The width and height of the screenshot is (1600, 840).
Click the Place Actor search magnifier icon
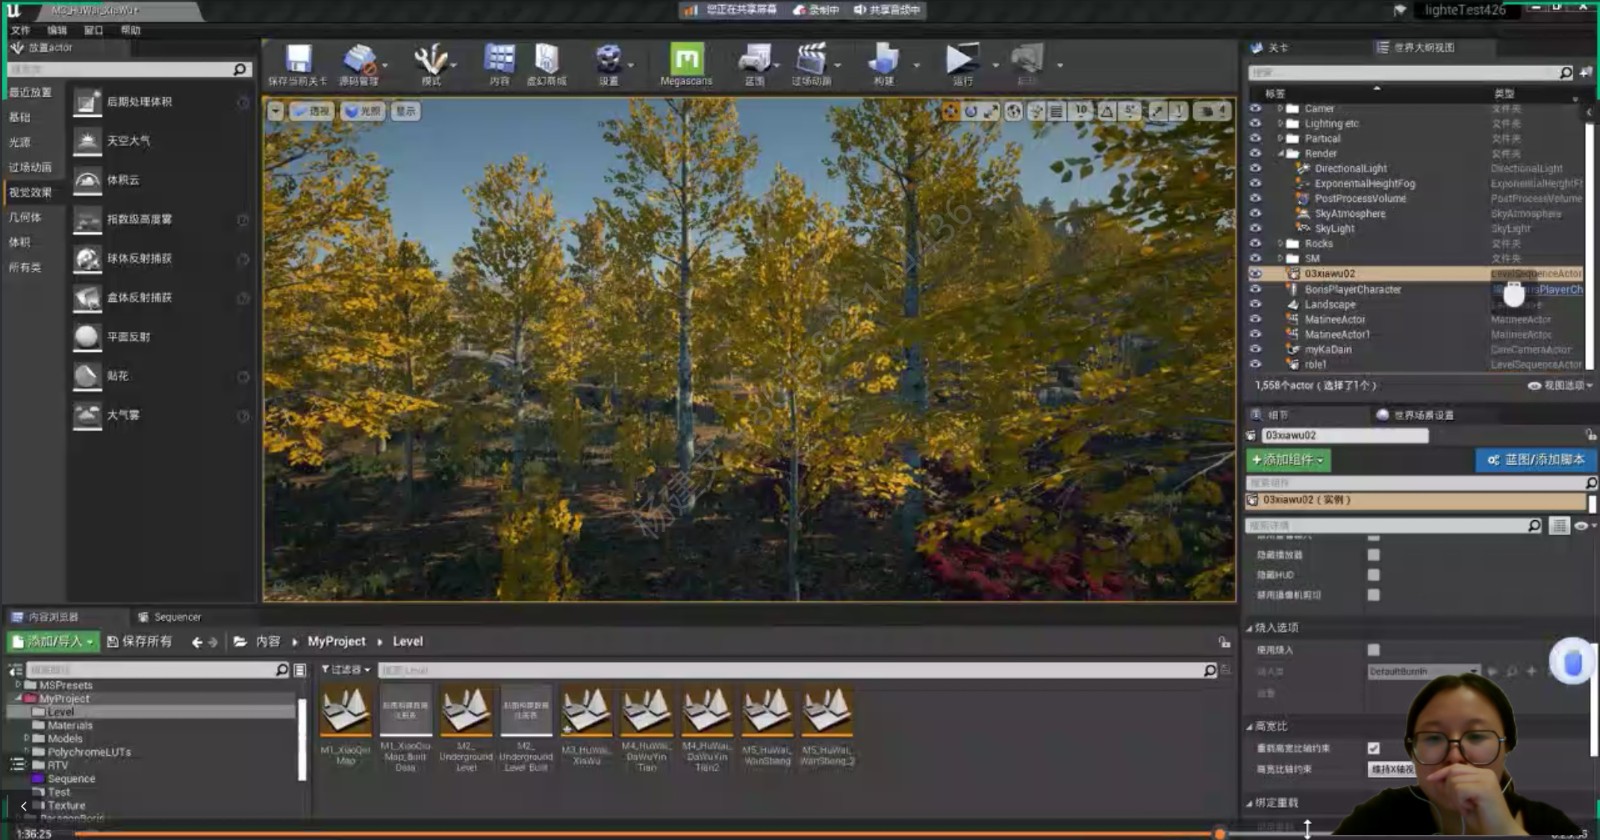[239, 69]
